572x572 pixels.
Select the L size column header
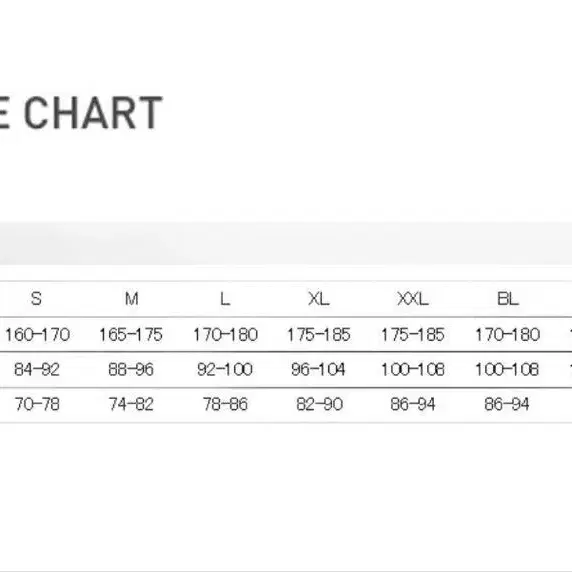[225, 299]
